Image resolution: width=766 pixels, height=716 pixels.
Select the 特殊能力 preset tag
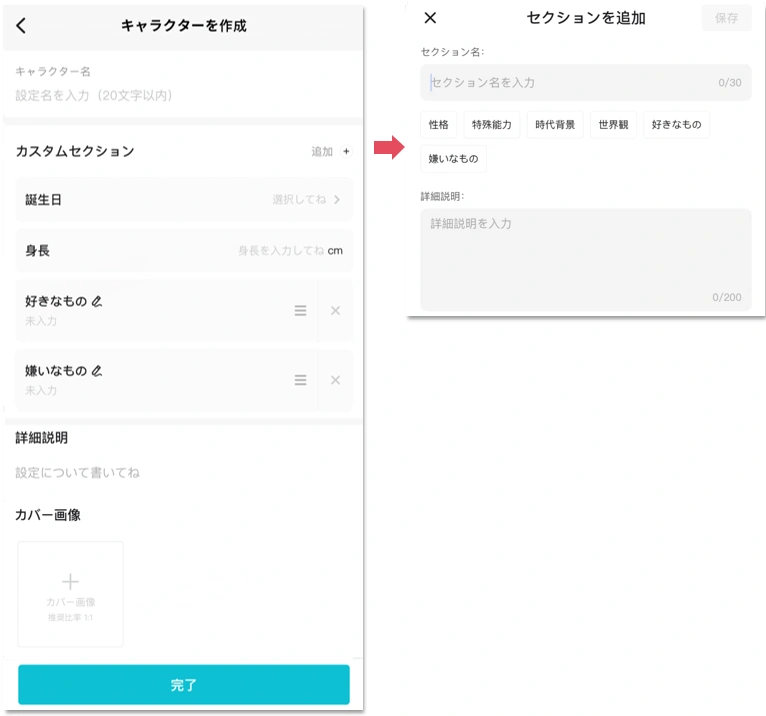[x=491, y=125]
